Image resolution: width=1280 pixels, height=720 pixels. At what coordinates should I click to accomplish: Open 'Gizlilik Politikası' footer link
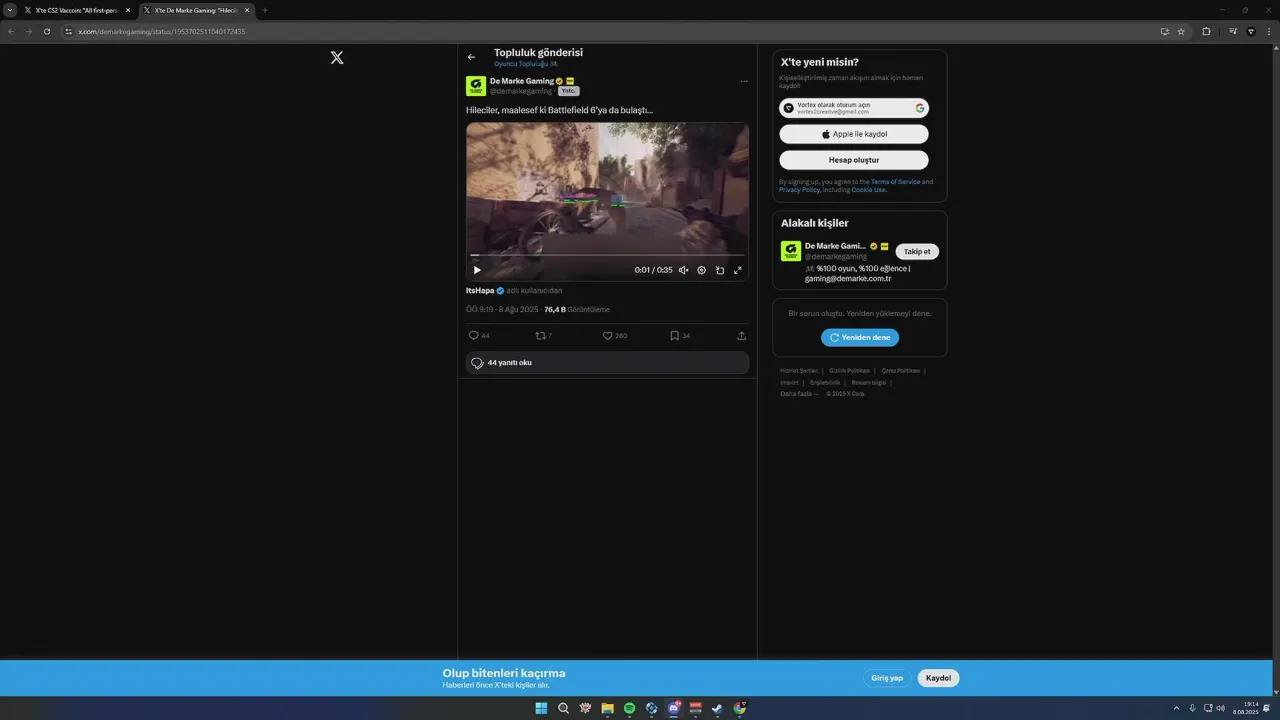tap(850, 371)
